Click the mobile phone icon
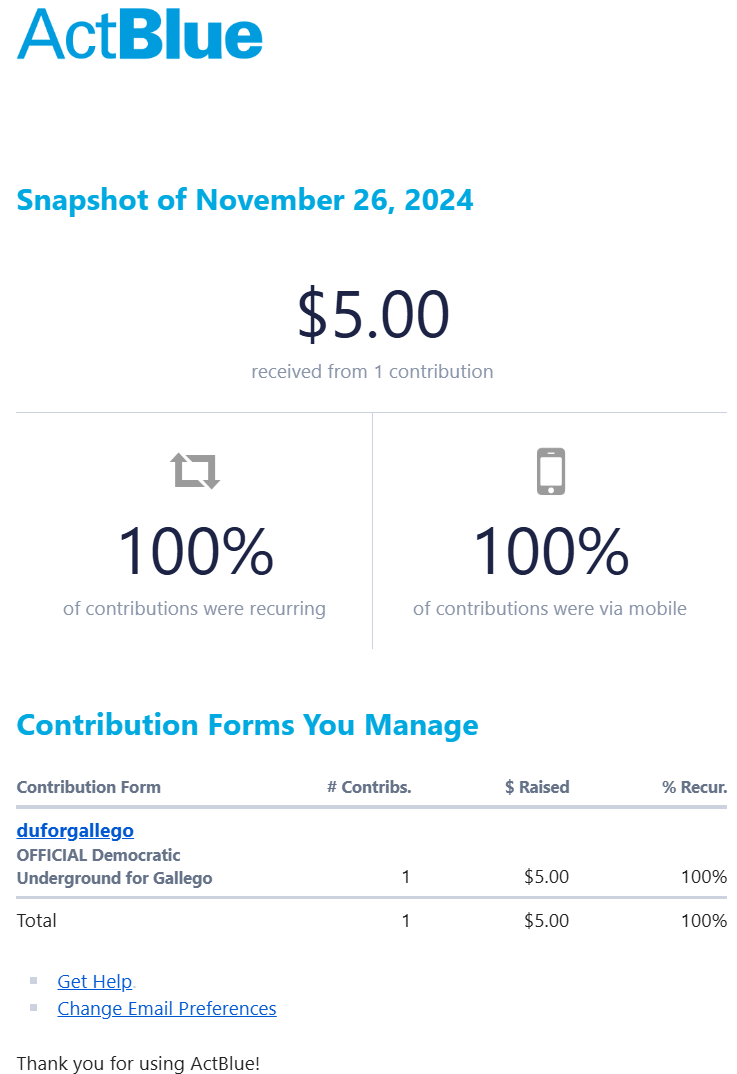 [x=551, y=471]
